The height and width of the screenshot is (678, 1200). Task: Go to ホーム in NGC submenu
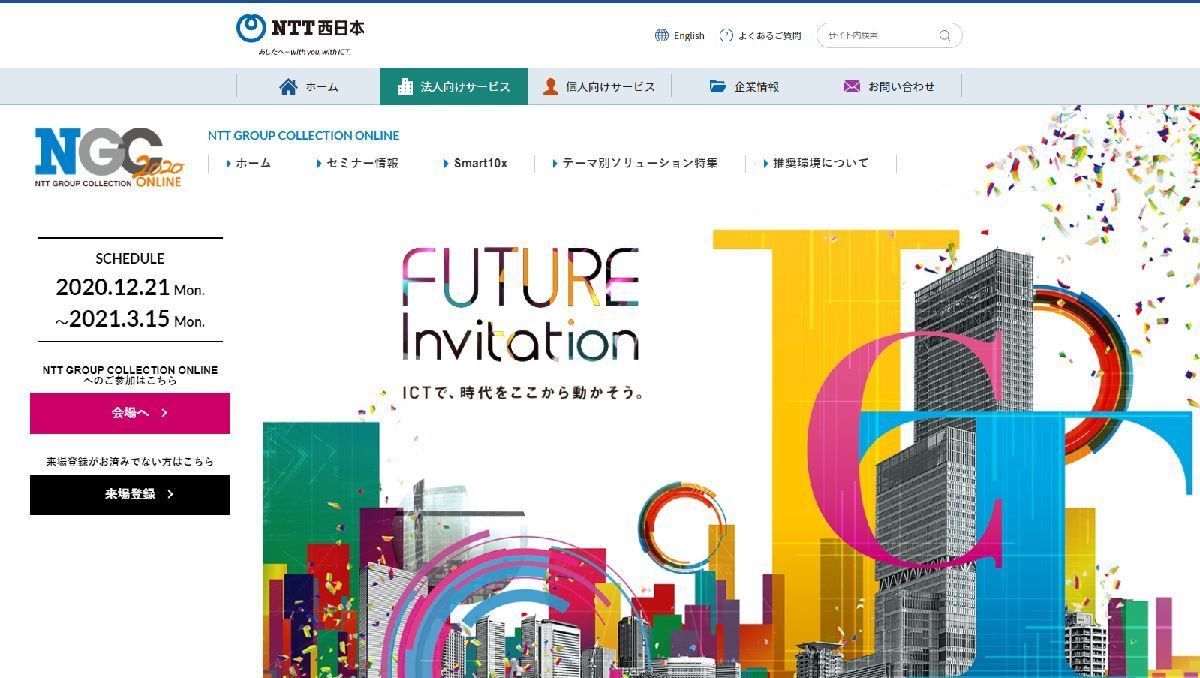tap(249, 163)
